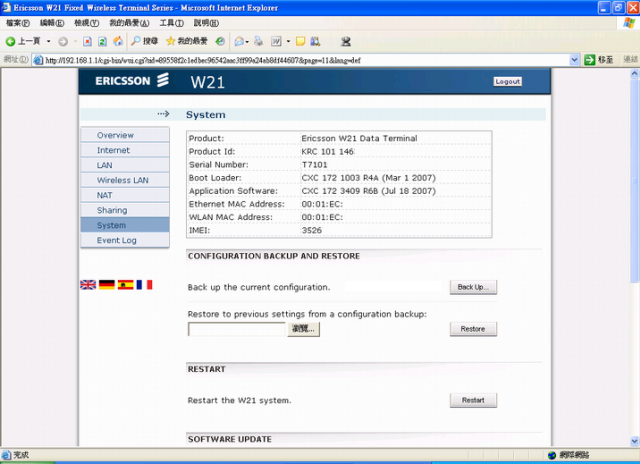Open the 檔案(F) menu
This screenshot has height=464, width=640.
(x=18, y=23)
